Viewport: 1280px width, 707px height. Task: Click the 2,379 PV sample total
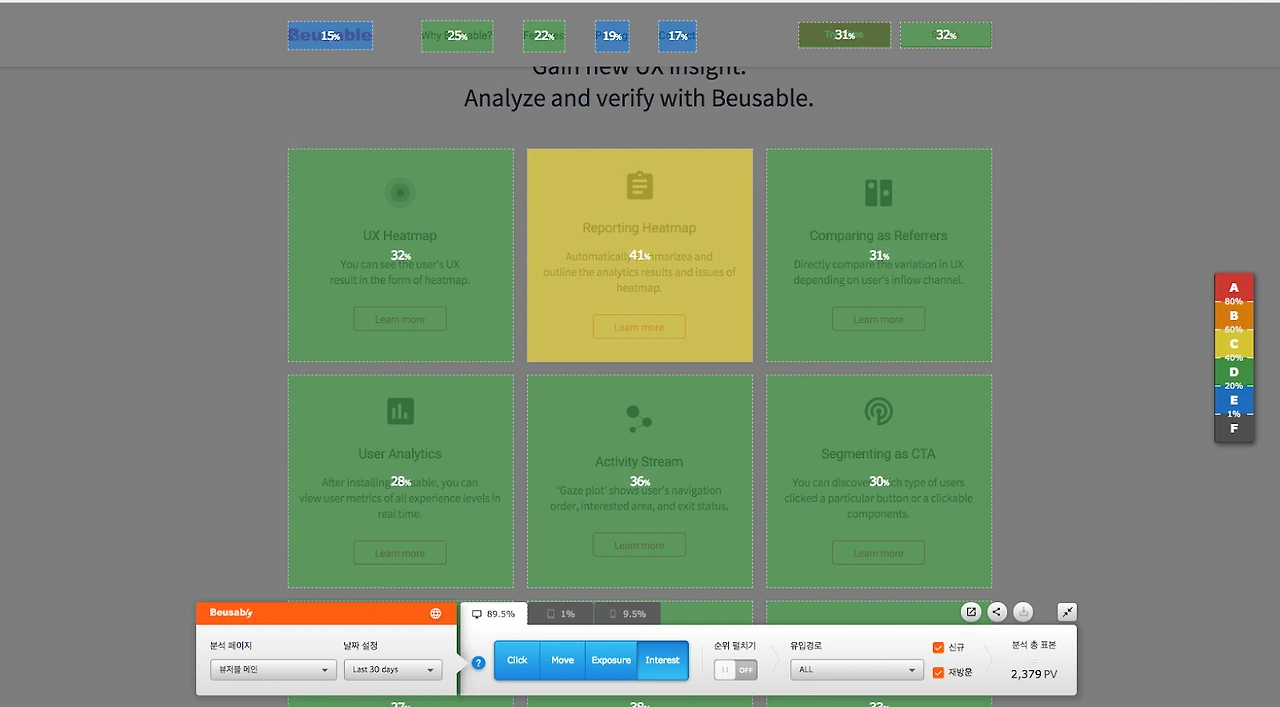[1034, 674]
